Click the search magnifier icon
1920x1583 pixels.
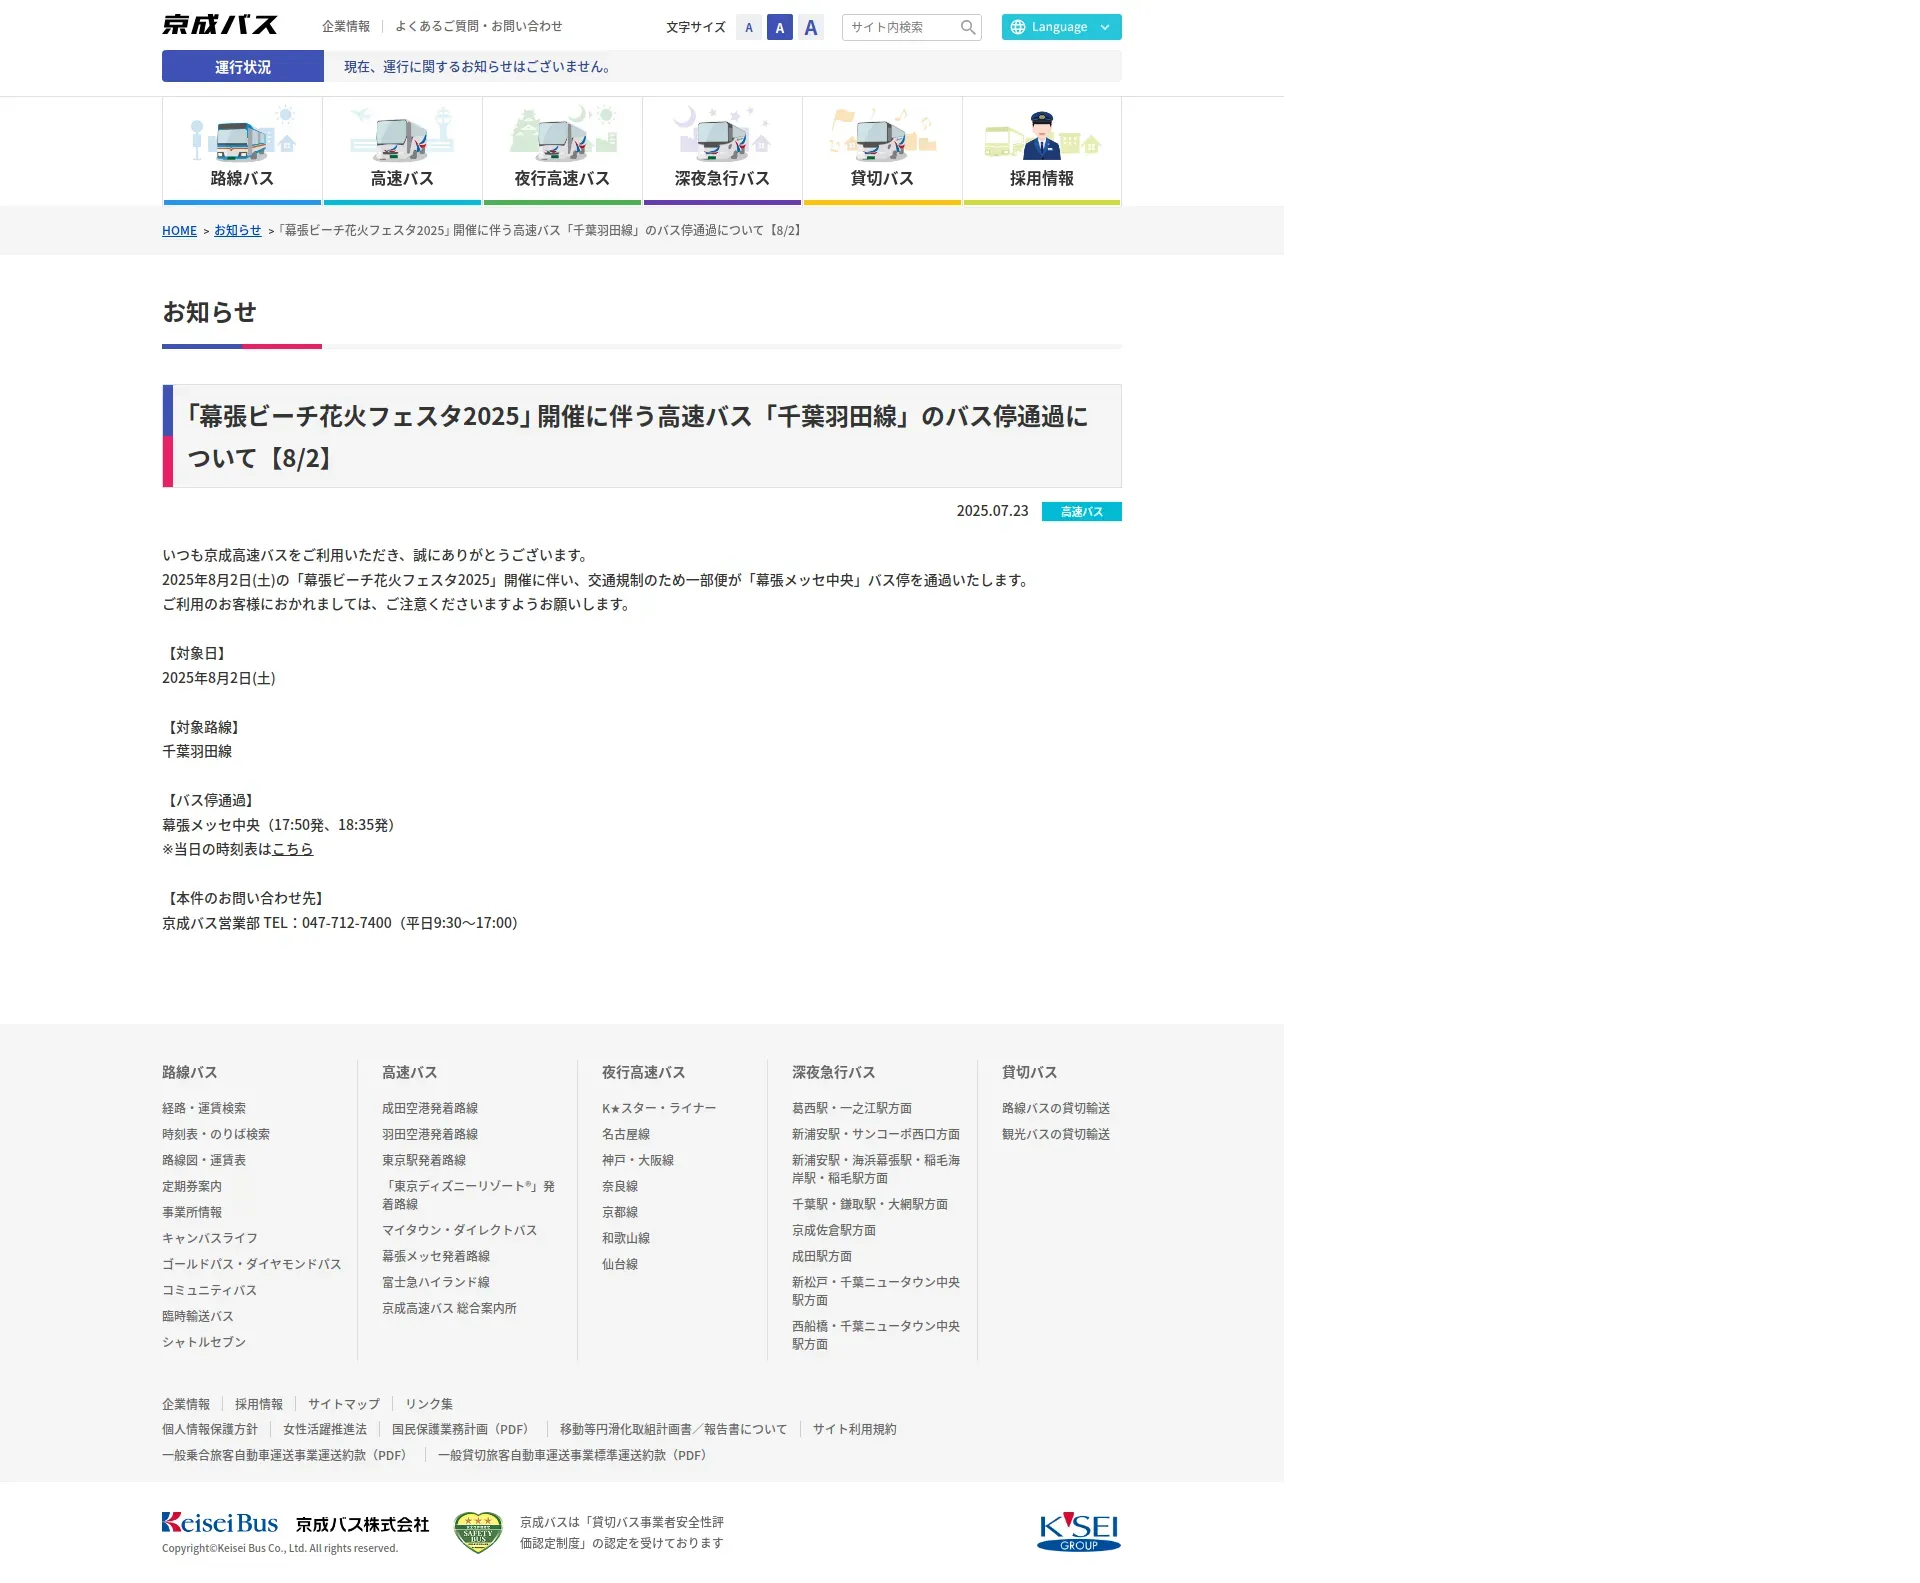pyautogui.click(x=968, y=27)
